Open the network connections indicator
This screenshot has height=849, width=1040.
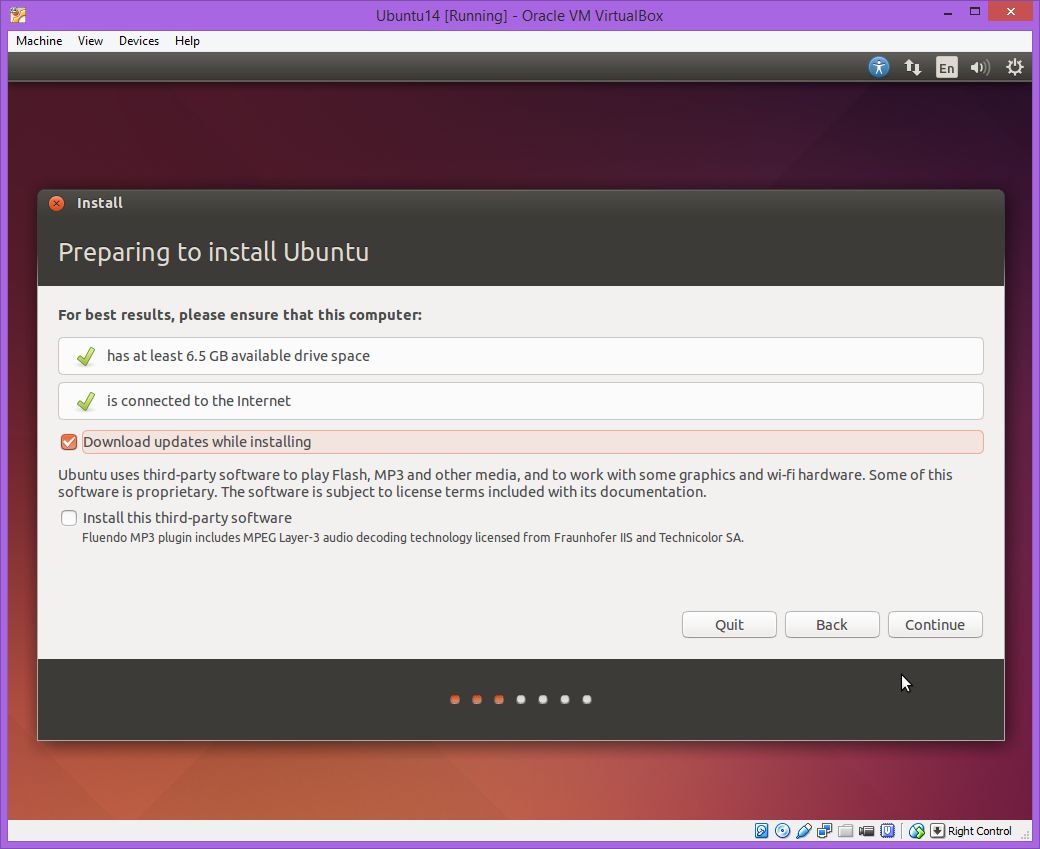coord(913,67)
